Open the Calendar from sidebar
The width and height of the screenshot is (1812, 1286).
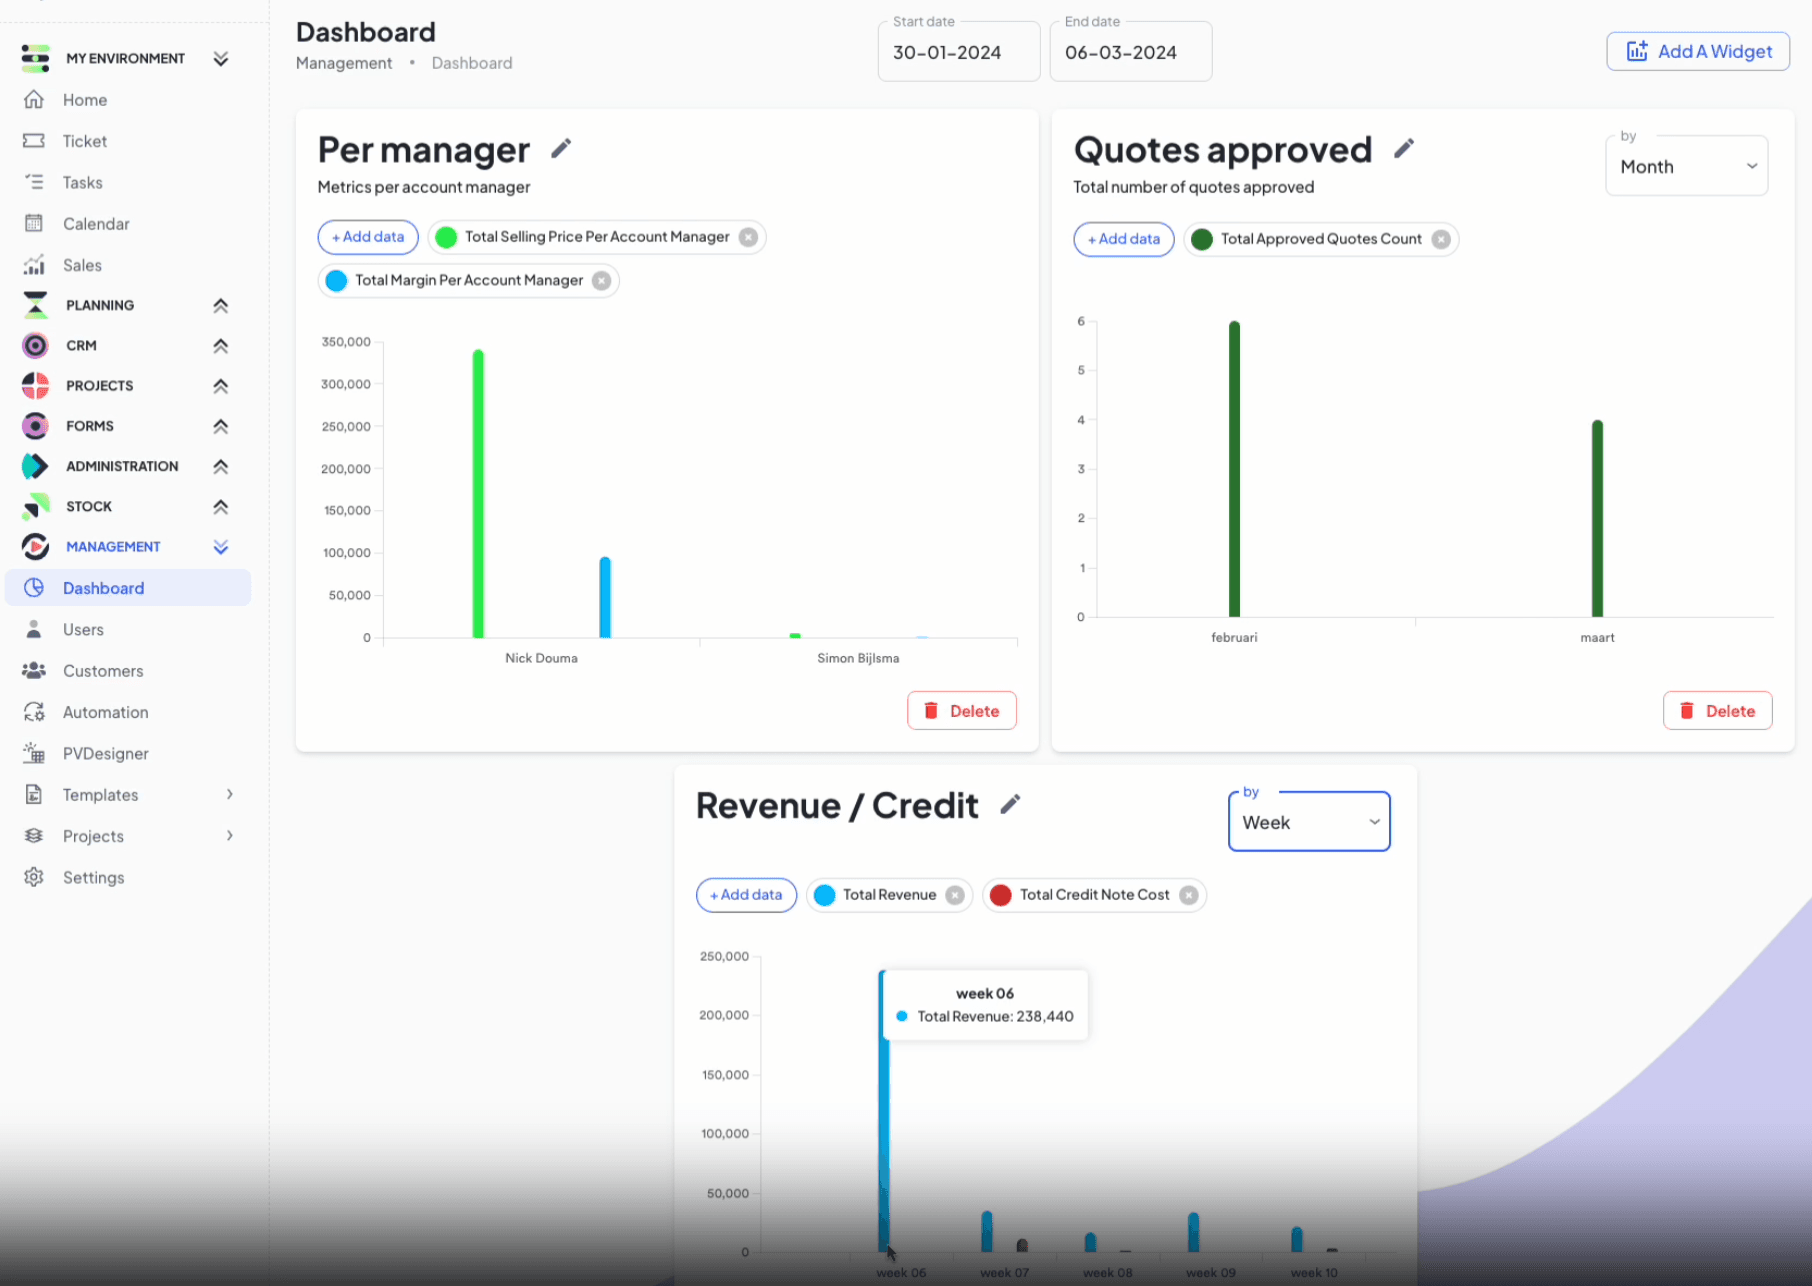click(95, 224)
